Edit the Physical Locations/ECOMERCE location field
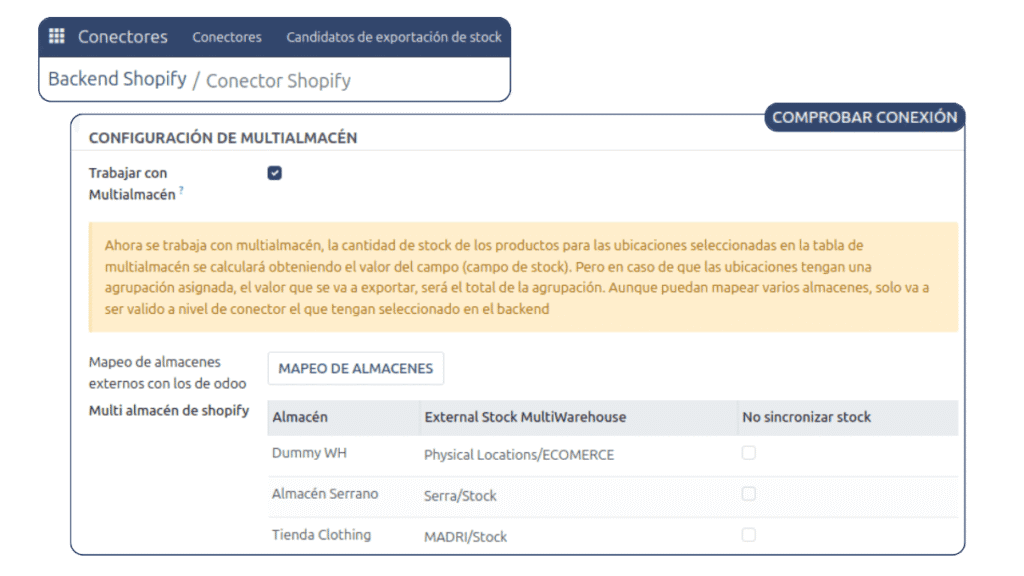Image resolution: width=1024 pixels, height=576 pixels. tap(519, 455)
